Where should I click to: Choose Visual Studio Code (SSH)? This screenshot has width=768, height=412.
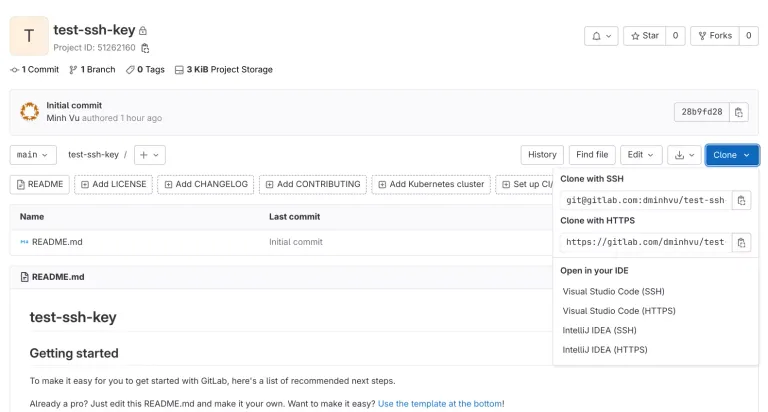click(613, 291)
